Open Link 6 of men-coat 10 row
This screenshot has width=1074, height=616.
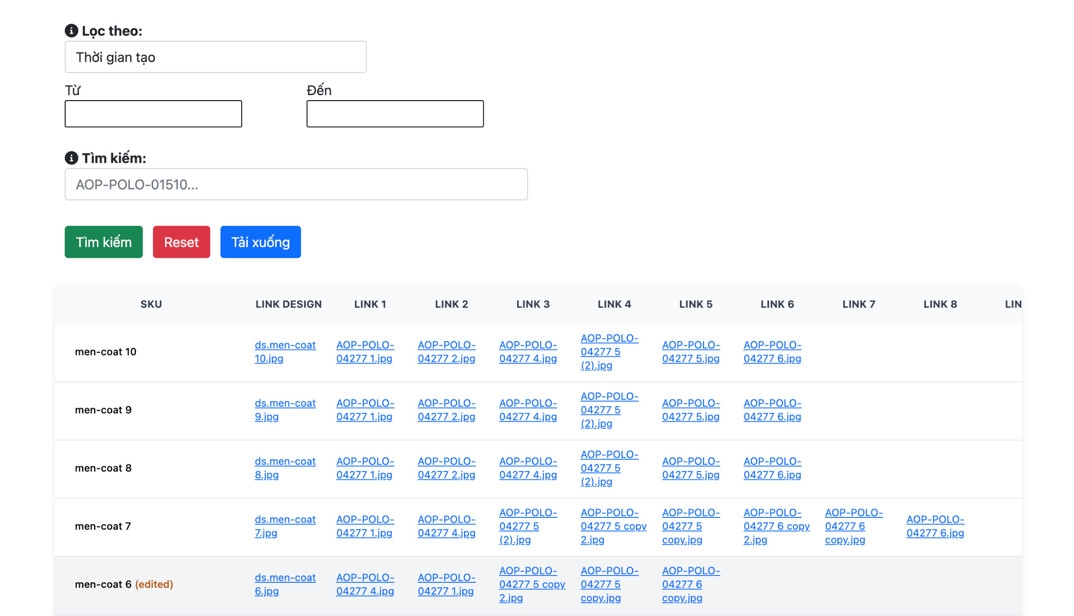click(x=773, y=352)
